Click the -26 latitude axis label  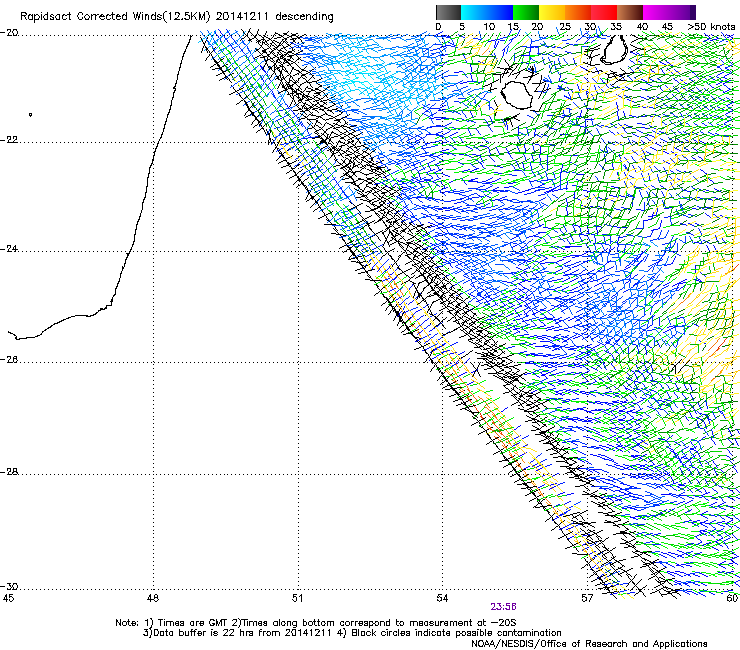pos(10,360)
